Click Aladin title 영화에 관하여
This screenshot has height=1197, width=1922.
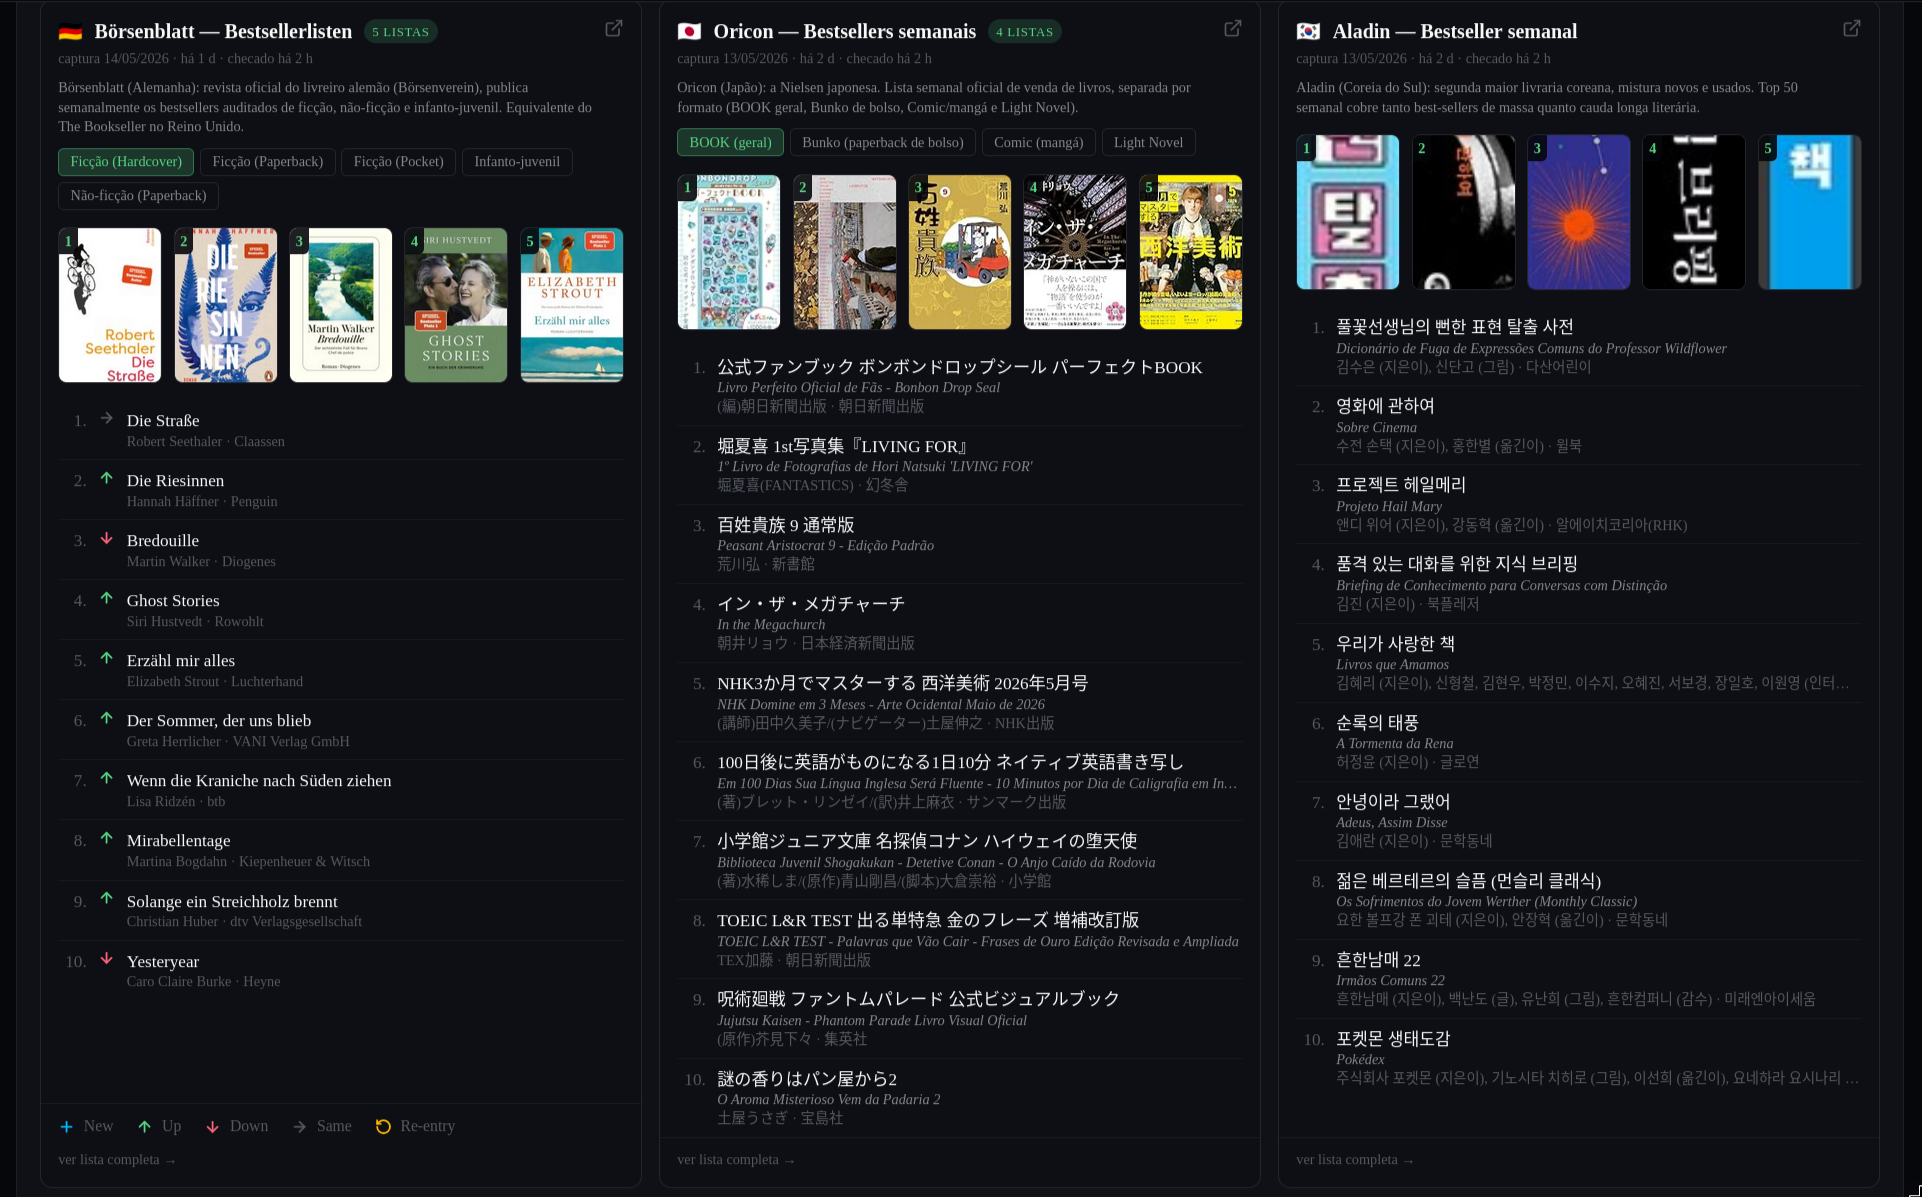(x=1385, y=406)
